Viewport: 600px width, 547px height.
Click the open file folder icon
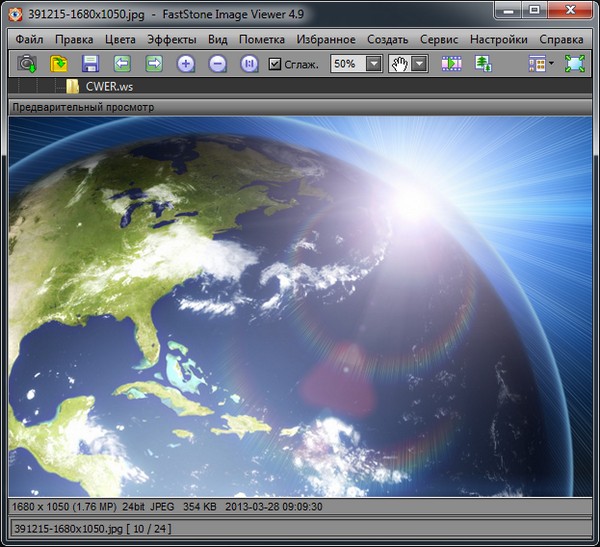pos(59,64)
